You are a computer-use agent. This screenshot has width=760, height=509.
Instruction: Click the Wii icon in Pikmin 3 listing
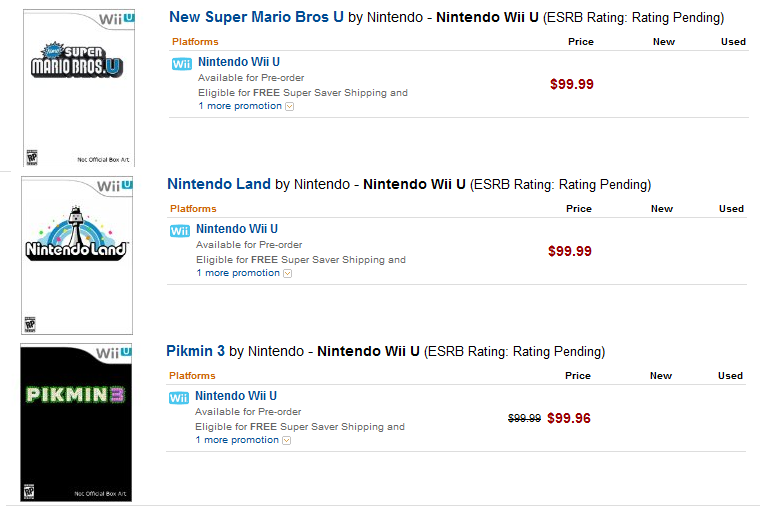click(x=178, y=398)
